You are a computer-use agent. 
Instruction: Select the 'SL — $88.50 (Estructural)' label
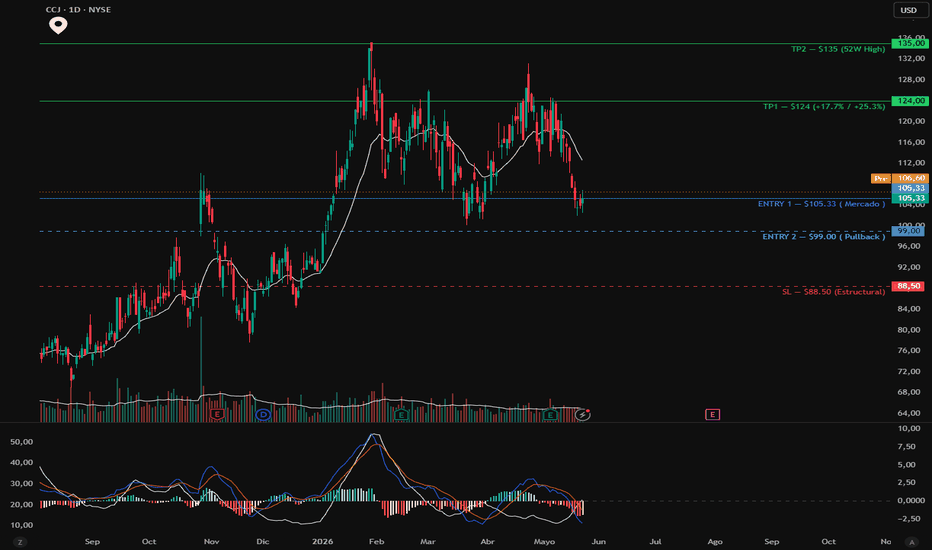pyautogui.click(x=834, y=292)
